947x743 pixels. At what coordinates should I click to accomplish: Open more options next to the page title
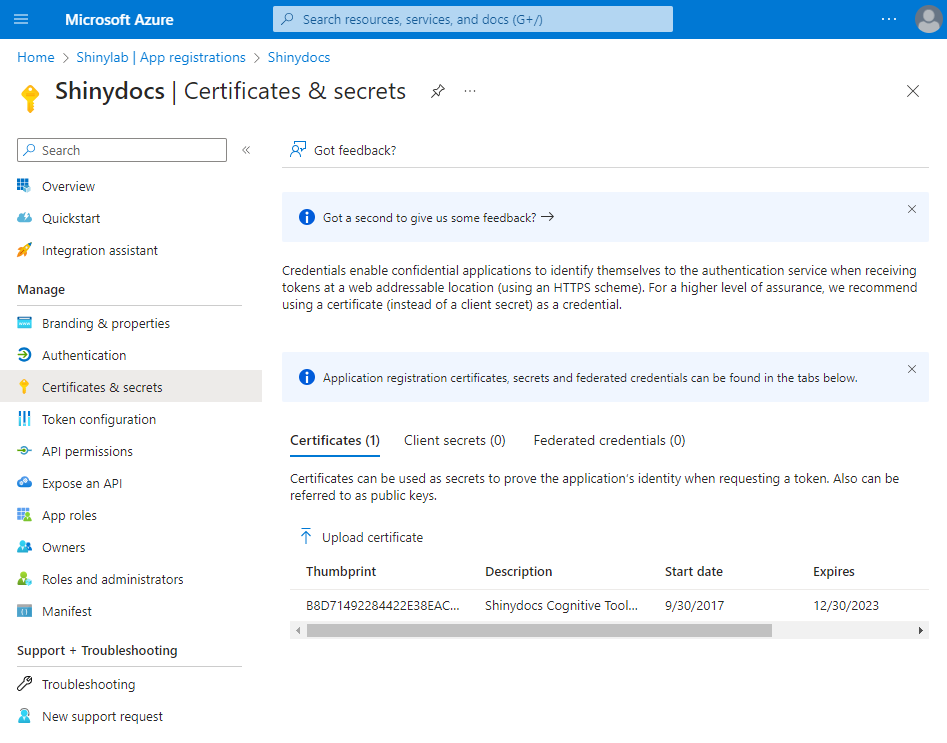[x=470, y=91]
